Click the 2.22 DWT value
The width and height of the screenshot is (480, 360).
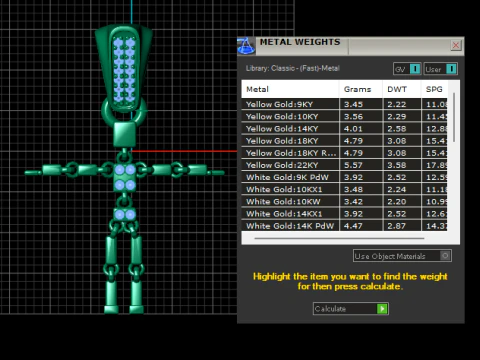click(397, 104)
